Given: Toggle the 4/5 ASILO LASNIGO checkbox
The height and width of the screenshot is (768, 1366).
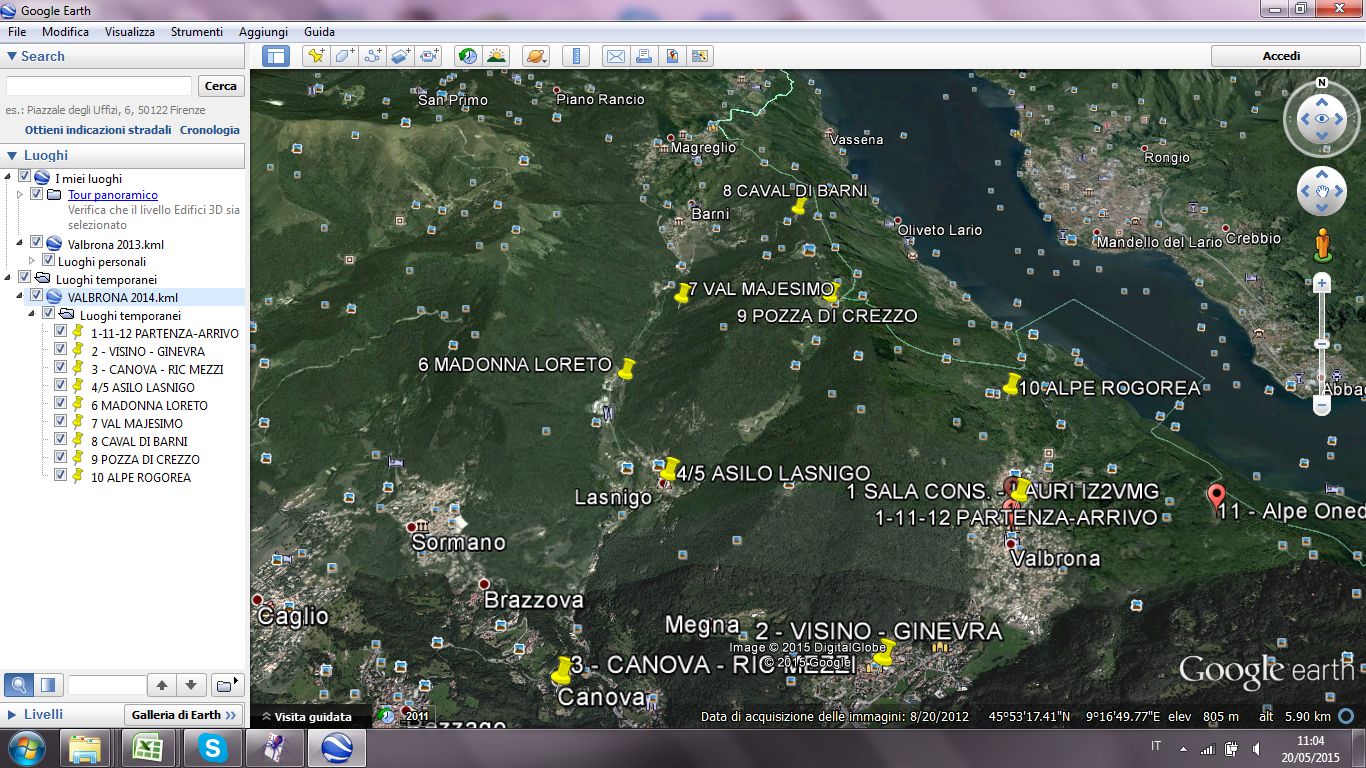Looking at the screenshot, I should point(60,387).
